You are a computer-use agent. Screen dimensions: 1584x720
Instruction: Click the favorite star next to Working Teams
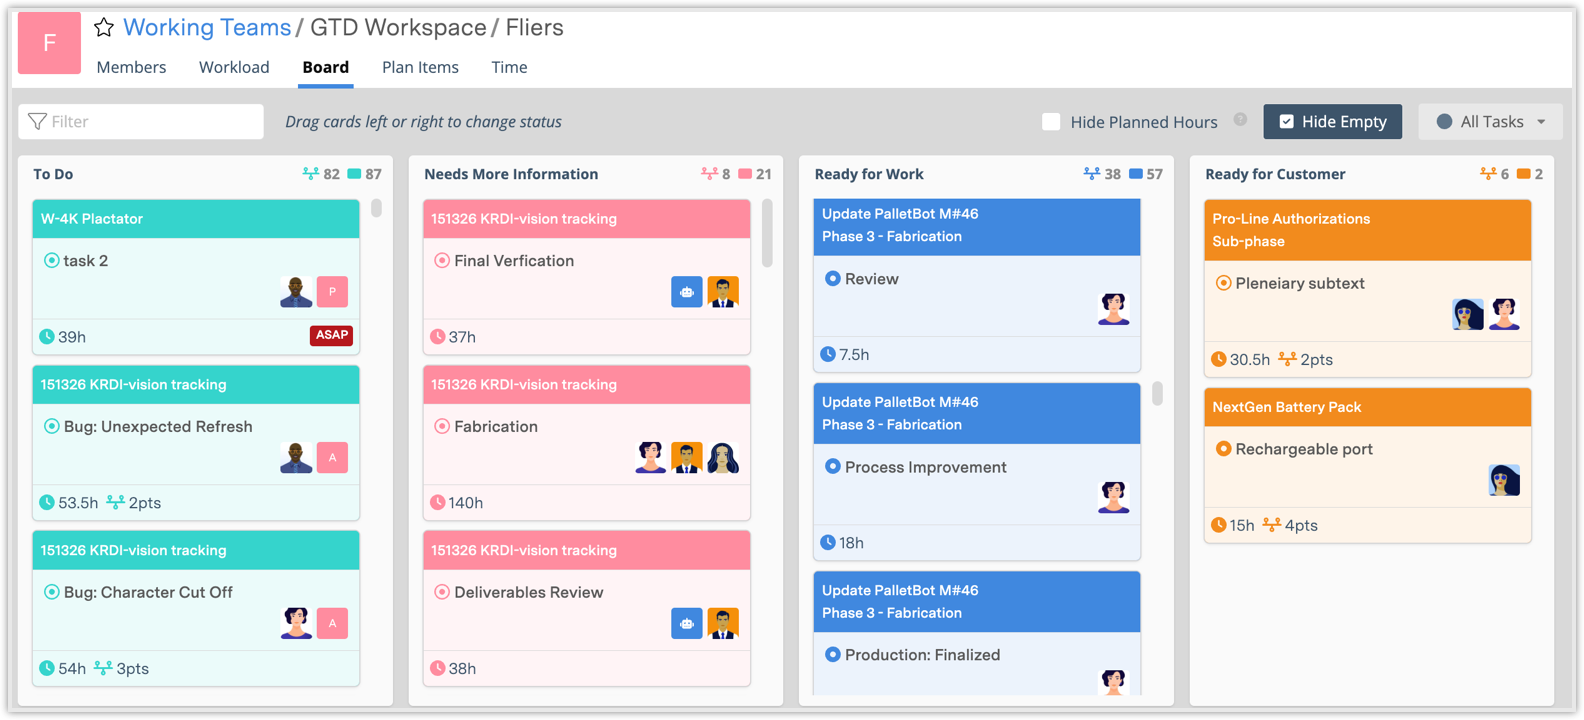[x=104, y=28]
